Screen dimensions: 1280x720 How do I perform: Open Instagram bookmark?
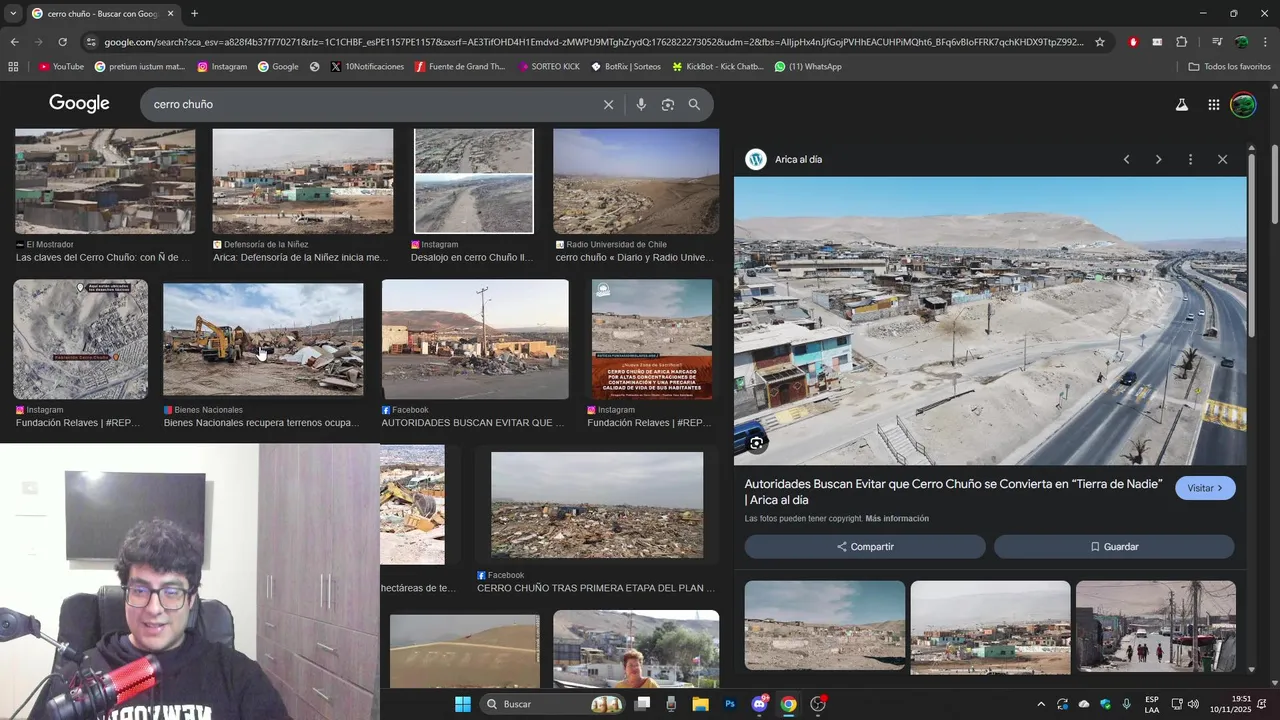tap(222, 67)
